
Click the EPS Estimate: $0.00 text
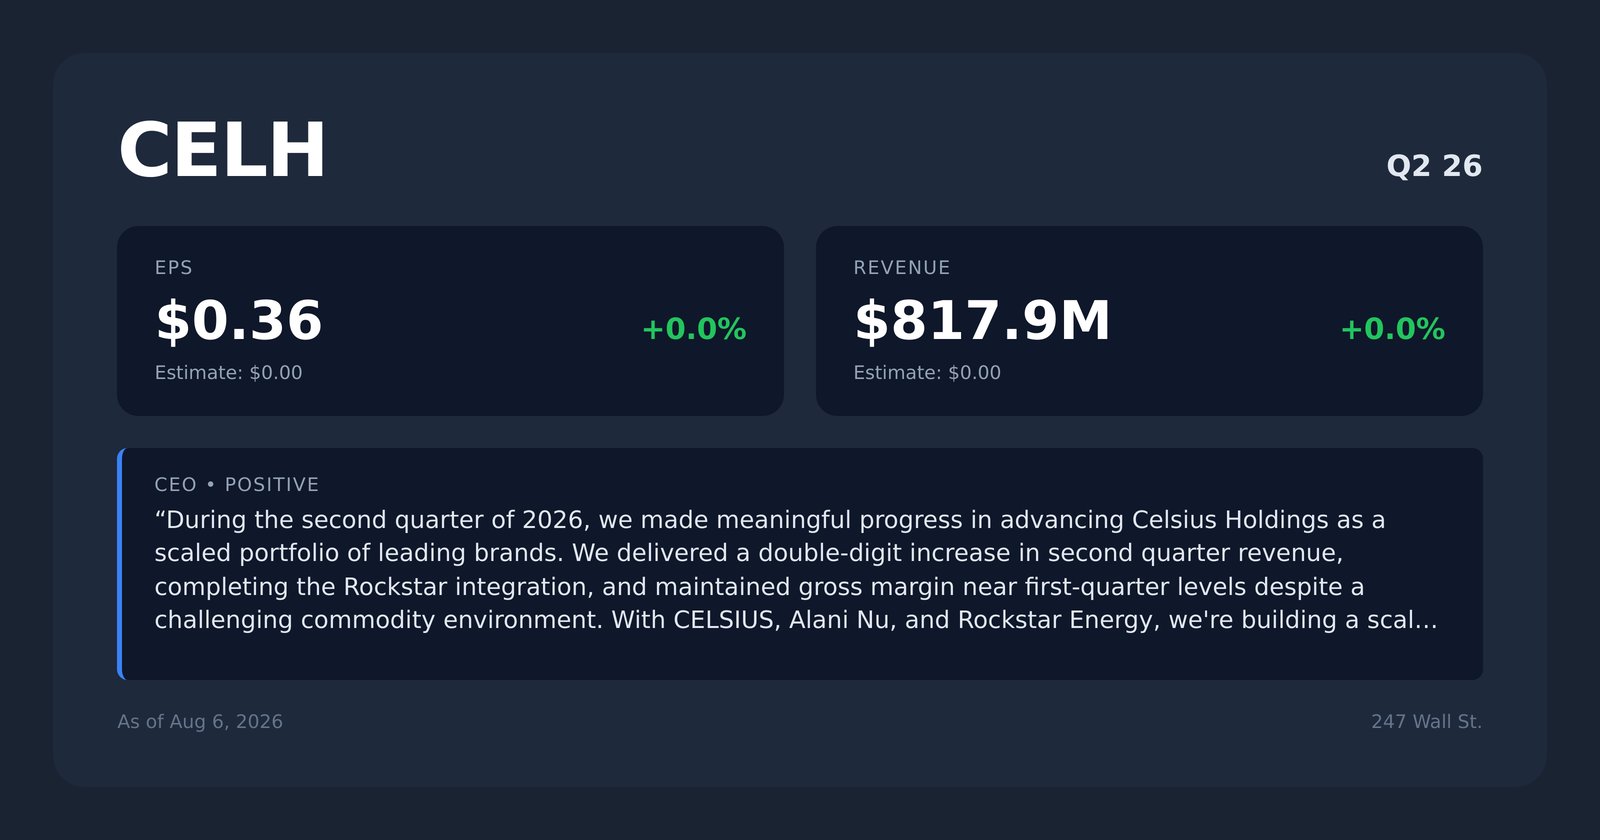pyautogui.click(x=228, y=373)
